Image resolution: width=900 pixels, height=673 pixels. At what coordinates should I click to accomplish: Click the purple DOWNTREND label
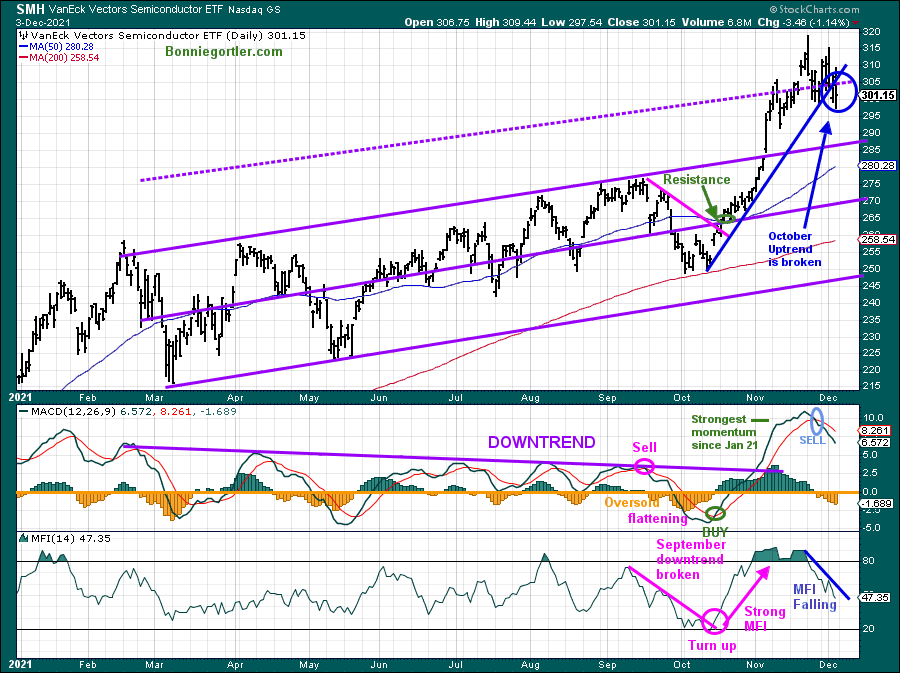pyautogui.click(x=541, y=442)
